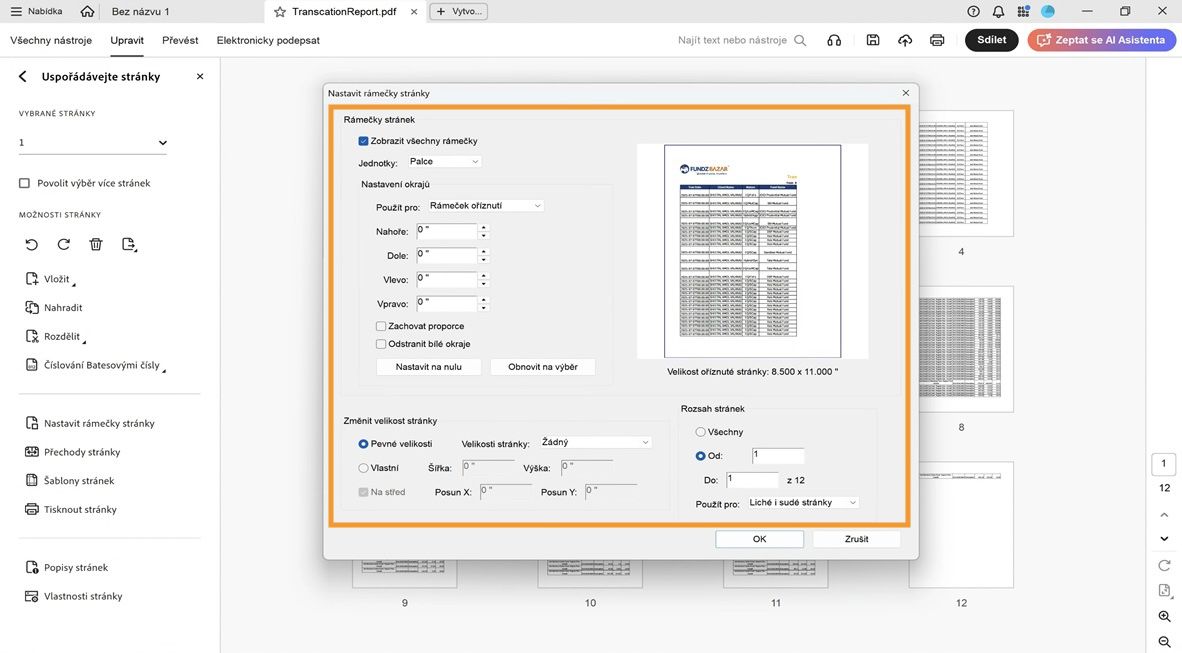This screenshot has height=653, width=1182.
Task: Click the search magnifier icon
Action: point(800,41)
